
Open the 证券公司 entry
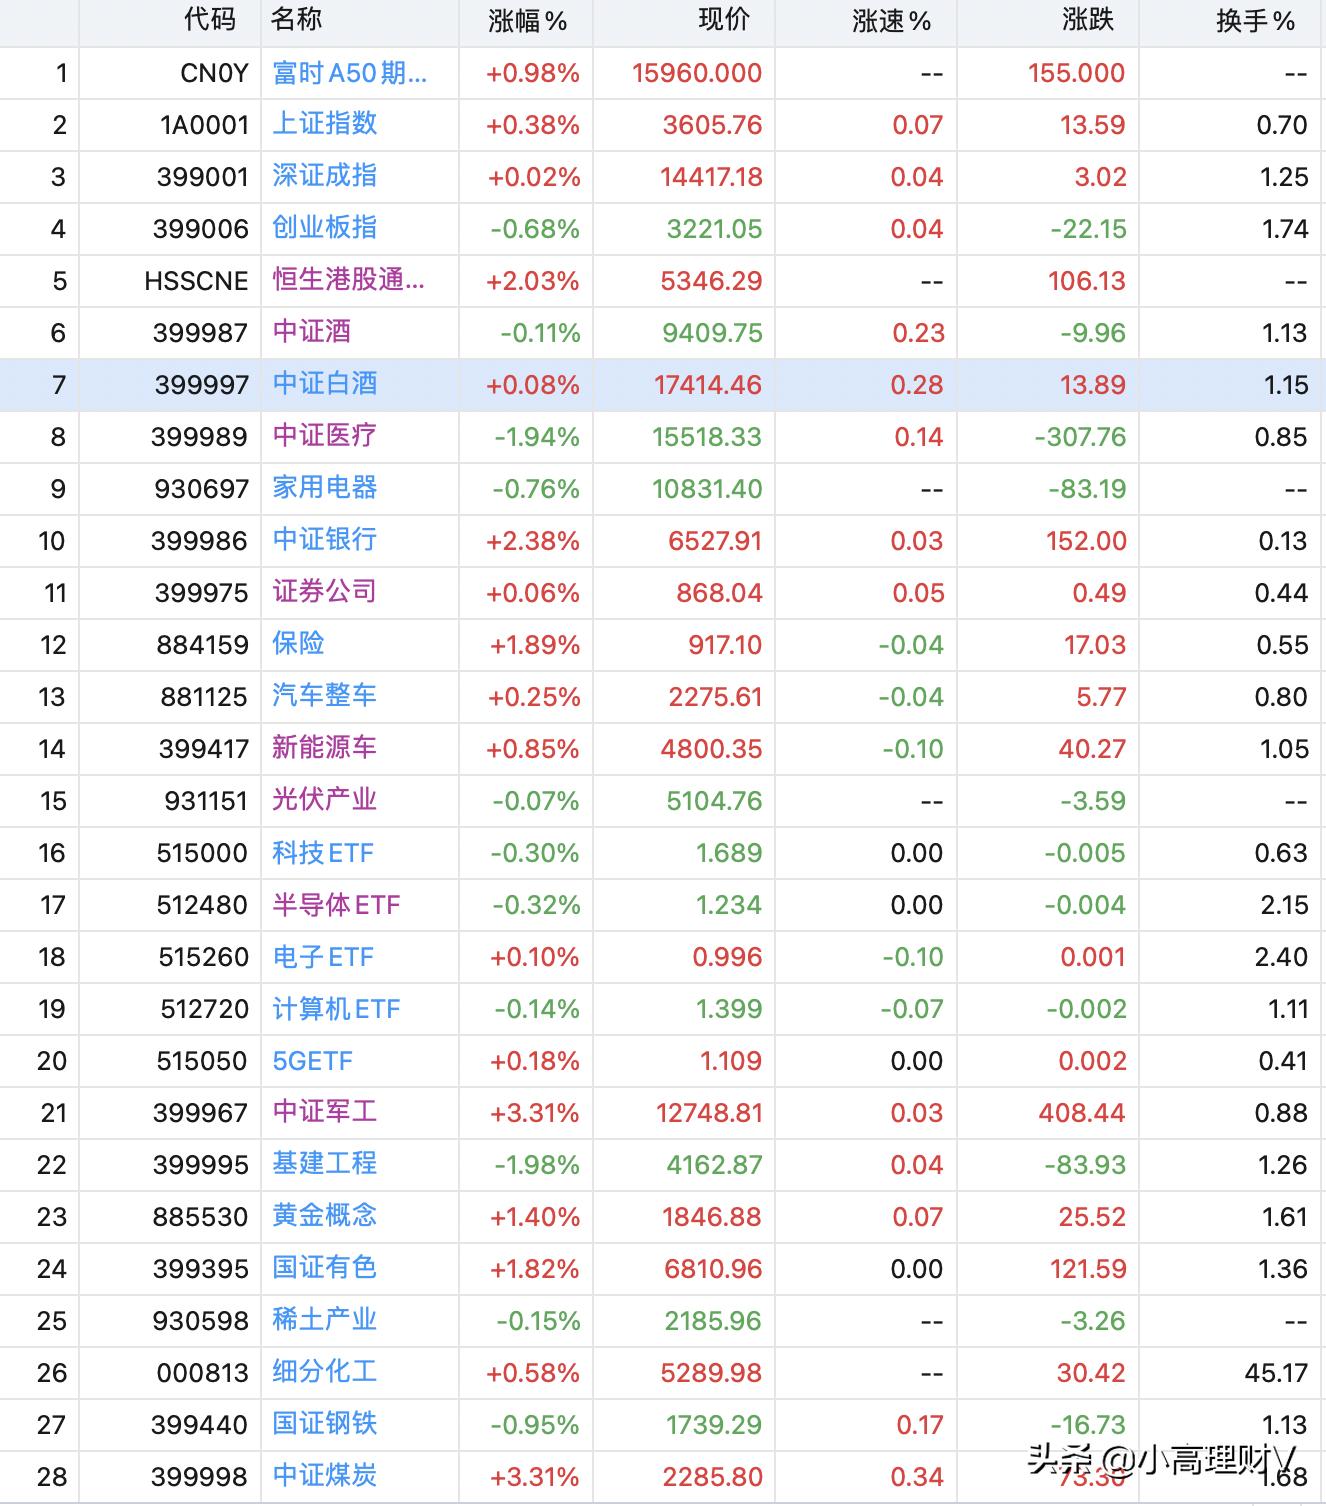(x=325, y=592)
